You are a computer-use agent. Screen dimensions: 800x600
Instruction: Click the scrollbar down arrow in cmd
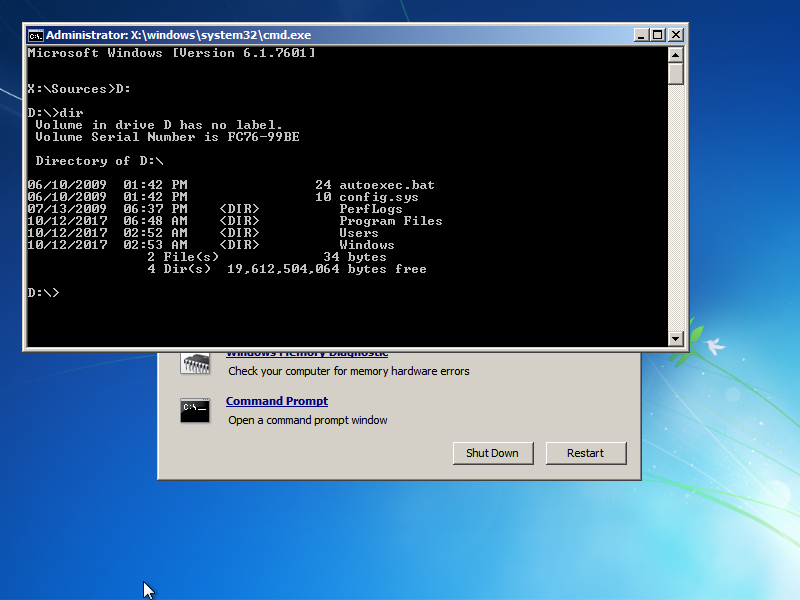coord(676,338)
